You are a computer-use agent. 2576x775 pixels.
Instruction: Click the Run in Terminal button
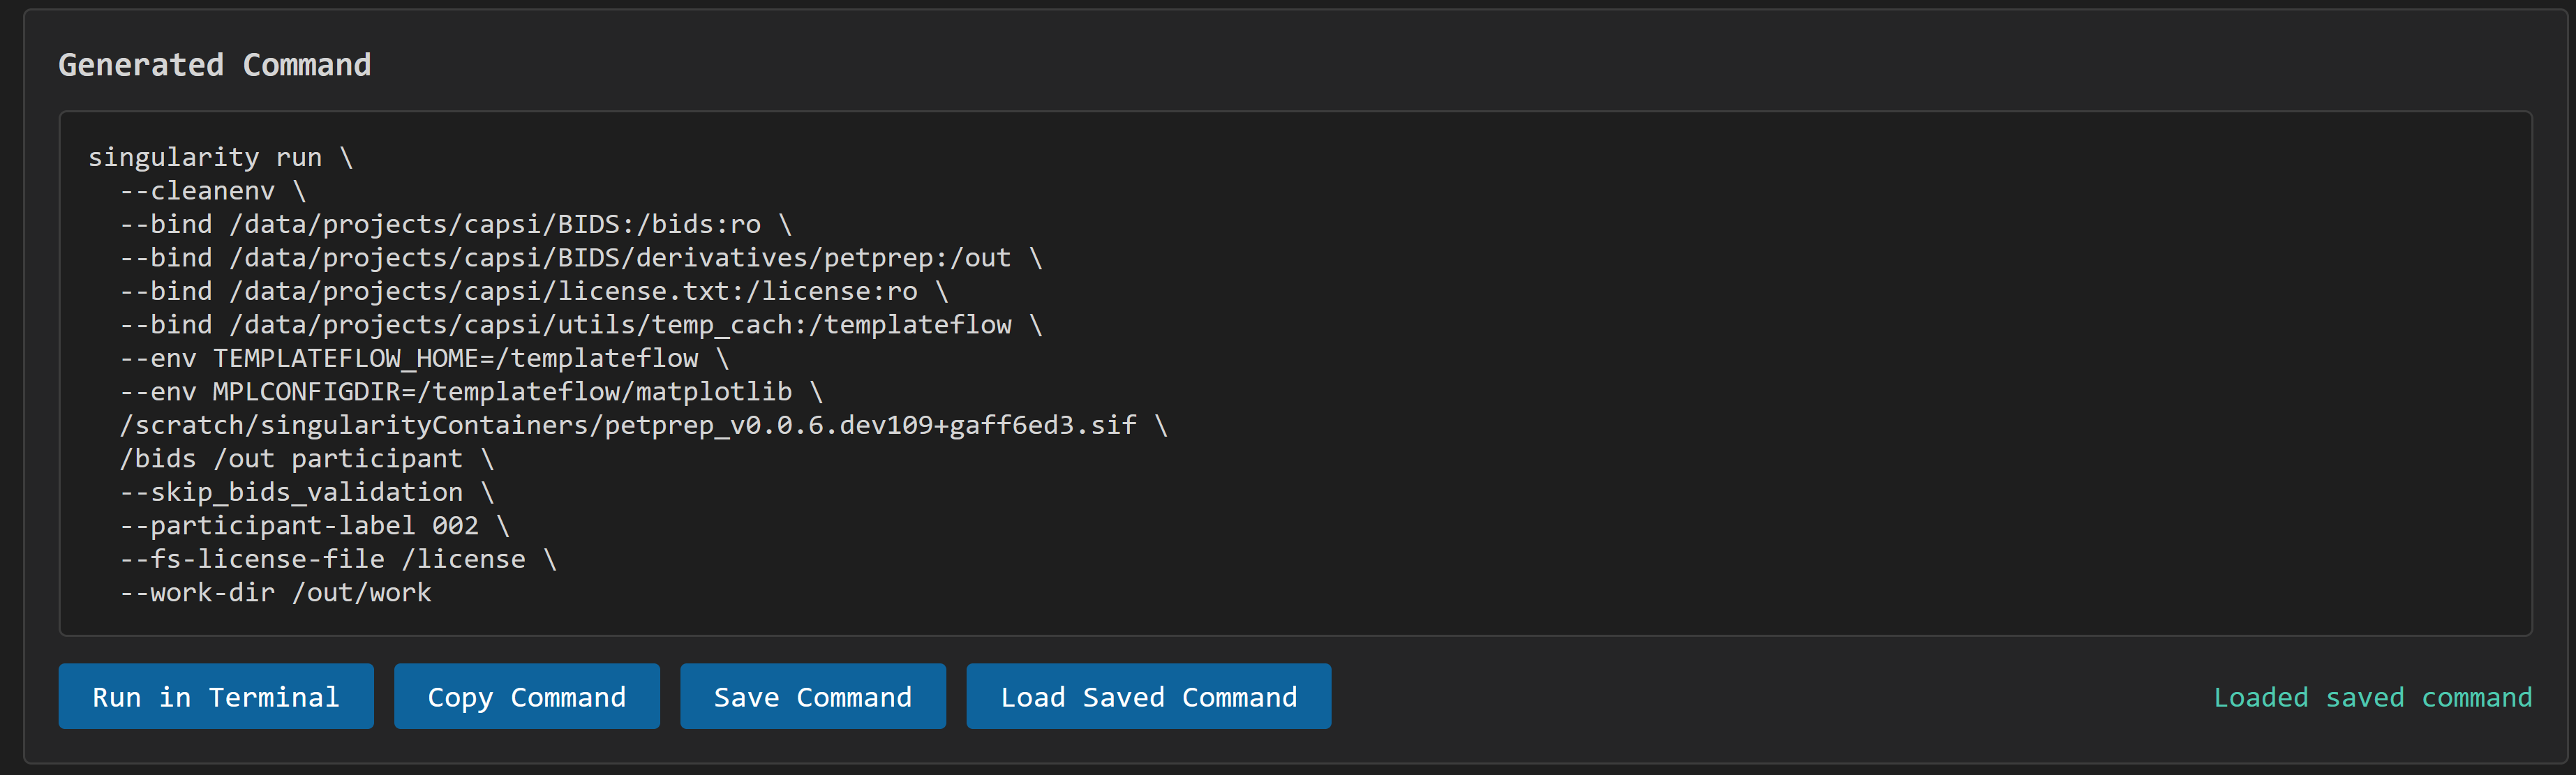click(216, 696)
